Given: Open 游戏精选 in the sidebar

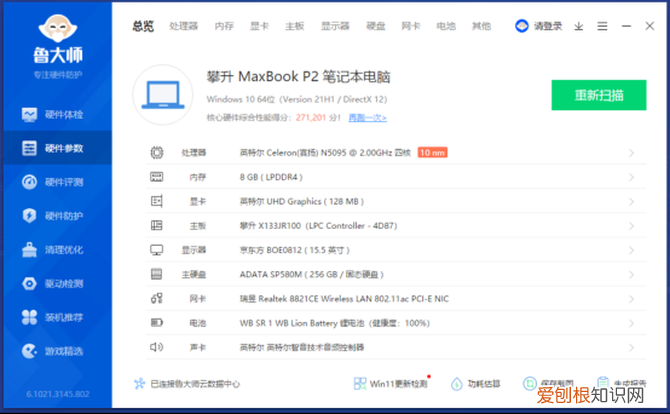Looking at the screenshot, I should click(x=58, y=351).
